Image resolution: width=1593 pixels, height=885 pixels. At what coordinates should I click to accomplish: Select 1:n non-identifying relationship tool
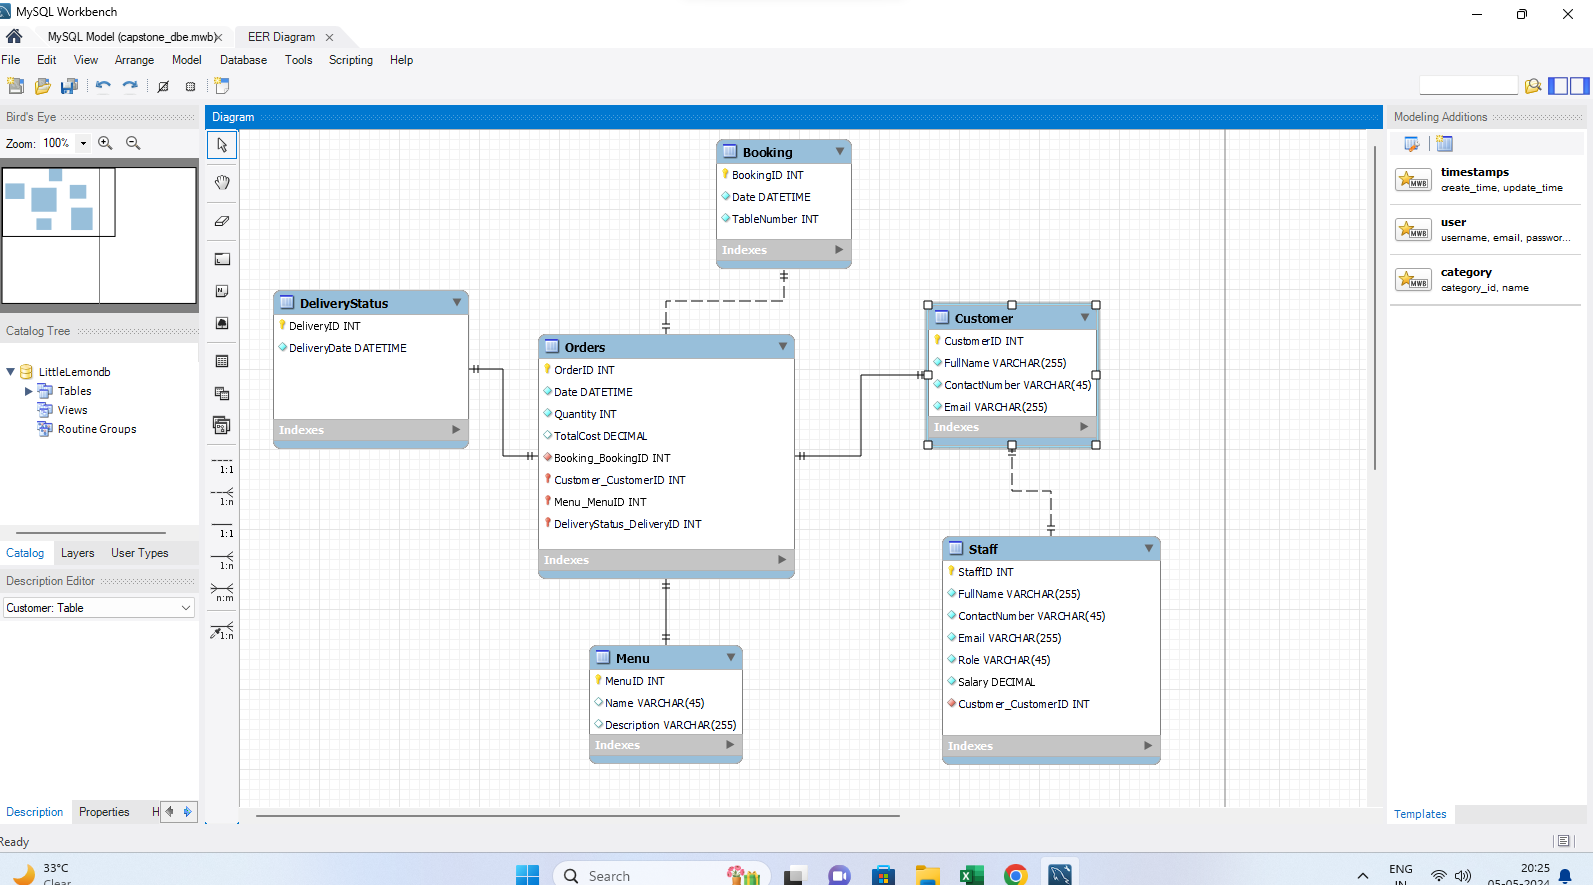pos(222,496)
